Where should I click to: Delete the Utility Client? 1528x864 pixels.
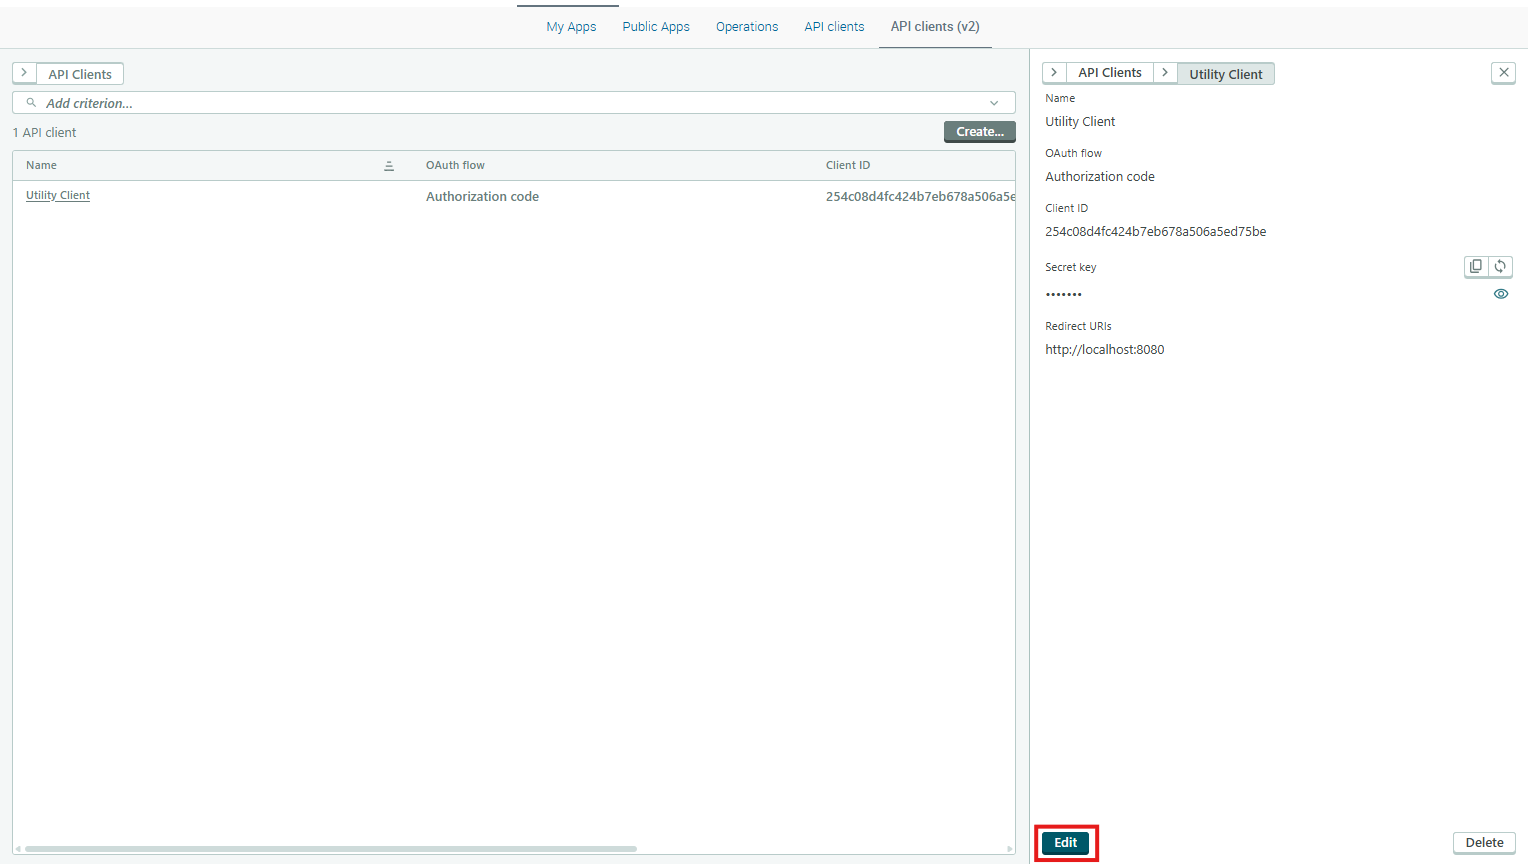coord(1484,843)
